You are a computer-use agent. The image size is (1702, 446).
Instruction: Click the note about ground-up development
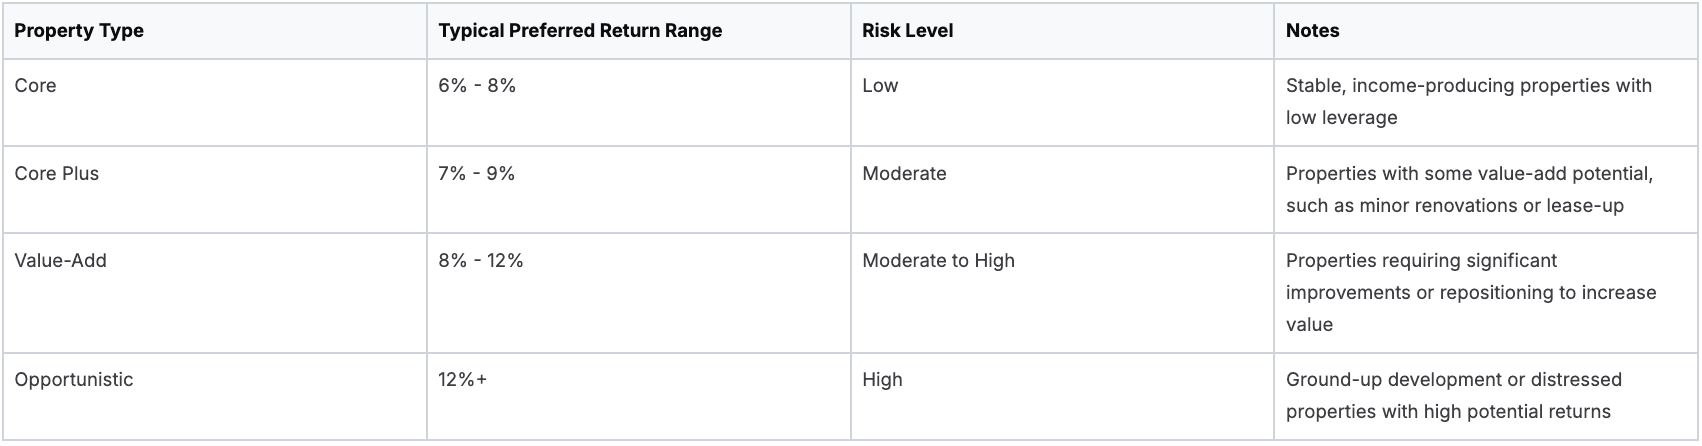tap(1453, 396)
